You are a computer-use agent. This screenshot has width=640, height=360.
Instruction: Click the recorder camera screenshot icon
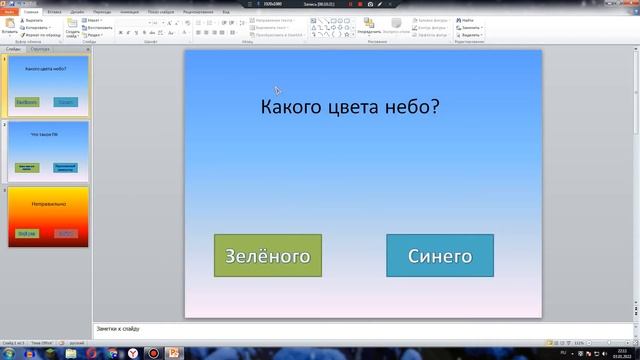[370, 4]
